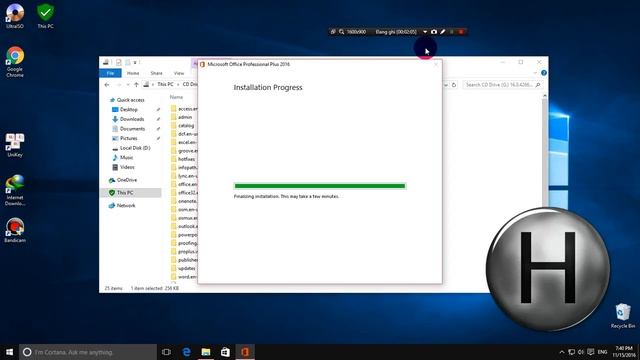Click the red stop recording button
The width and height of the screenshot is (640, 360).
coord(461,32)
